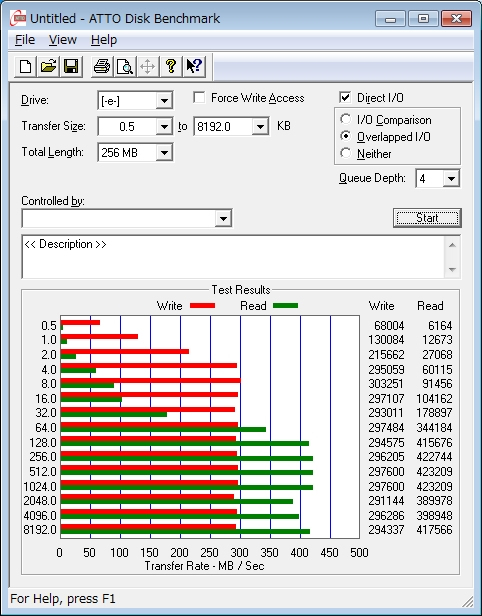Click the read value 344184
The image size is (482, 616).
tap(434, 427)
